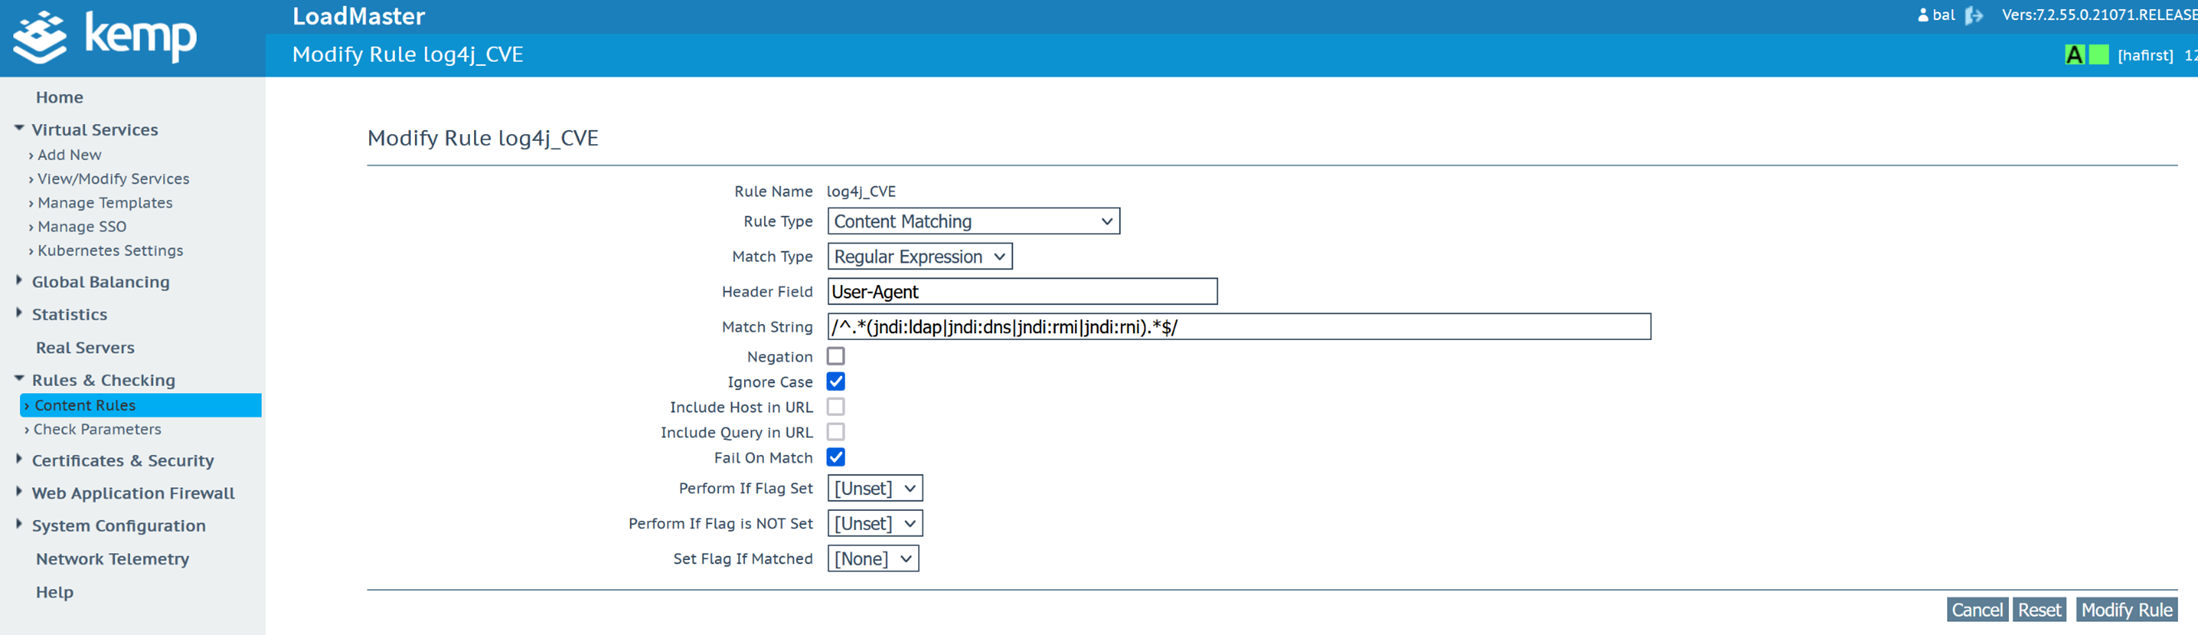Expand the Statistics section
2198x635 pixels.
(69, 314)
